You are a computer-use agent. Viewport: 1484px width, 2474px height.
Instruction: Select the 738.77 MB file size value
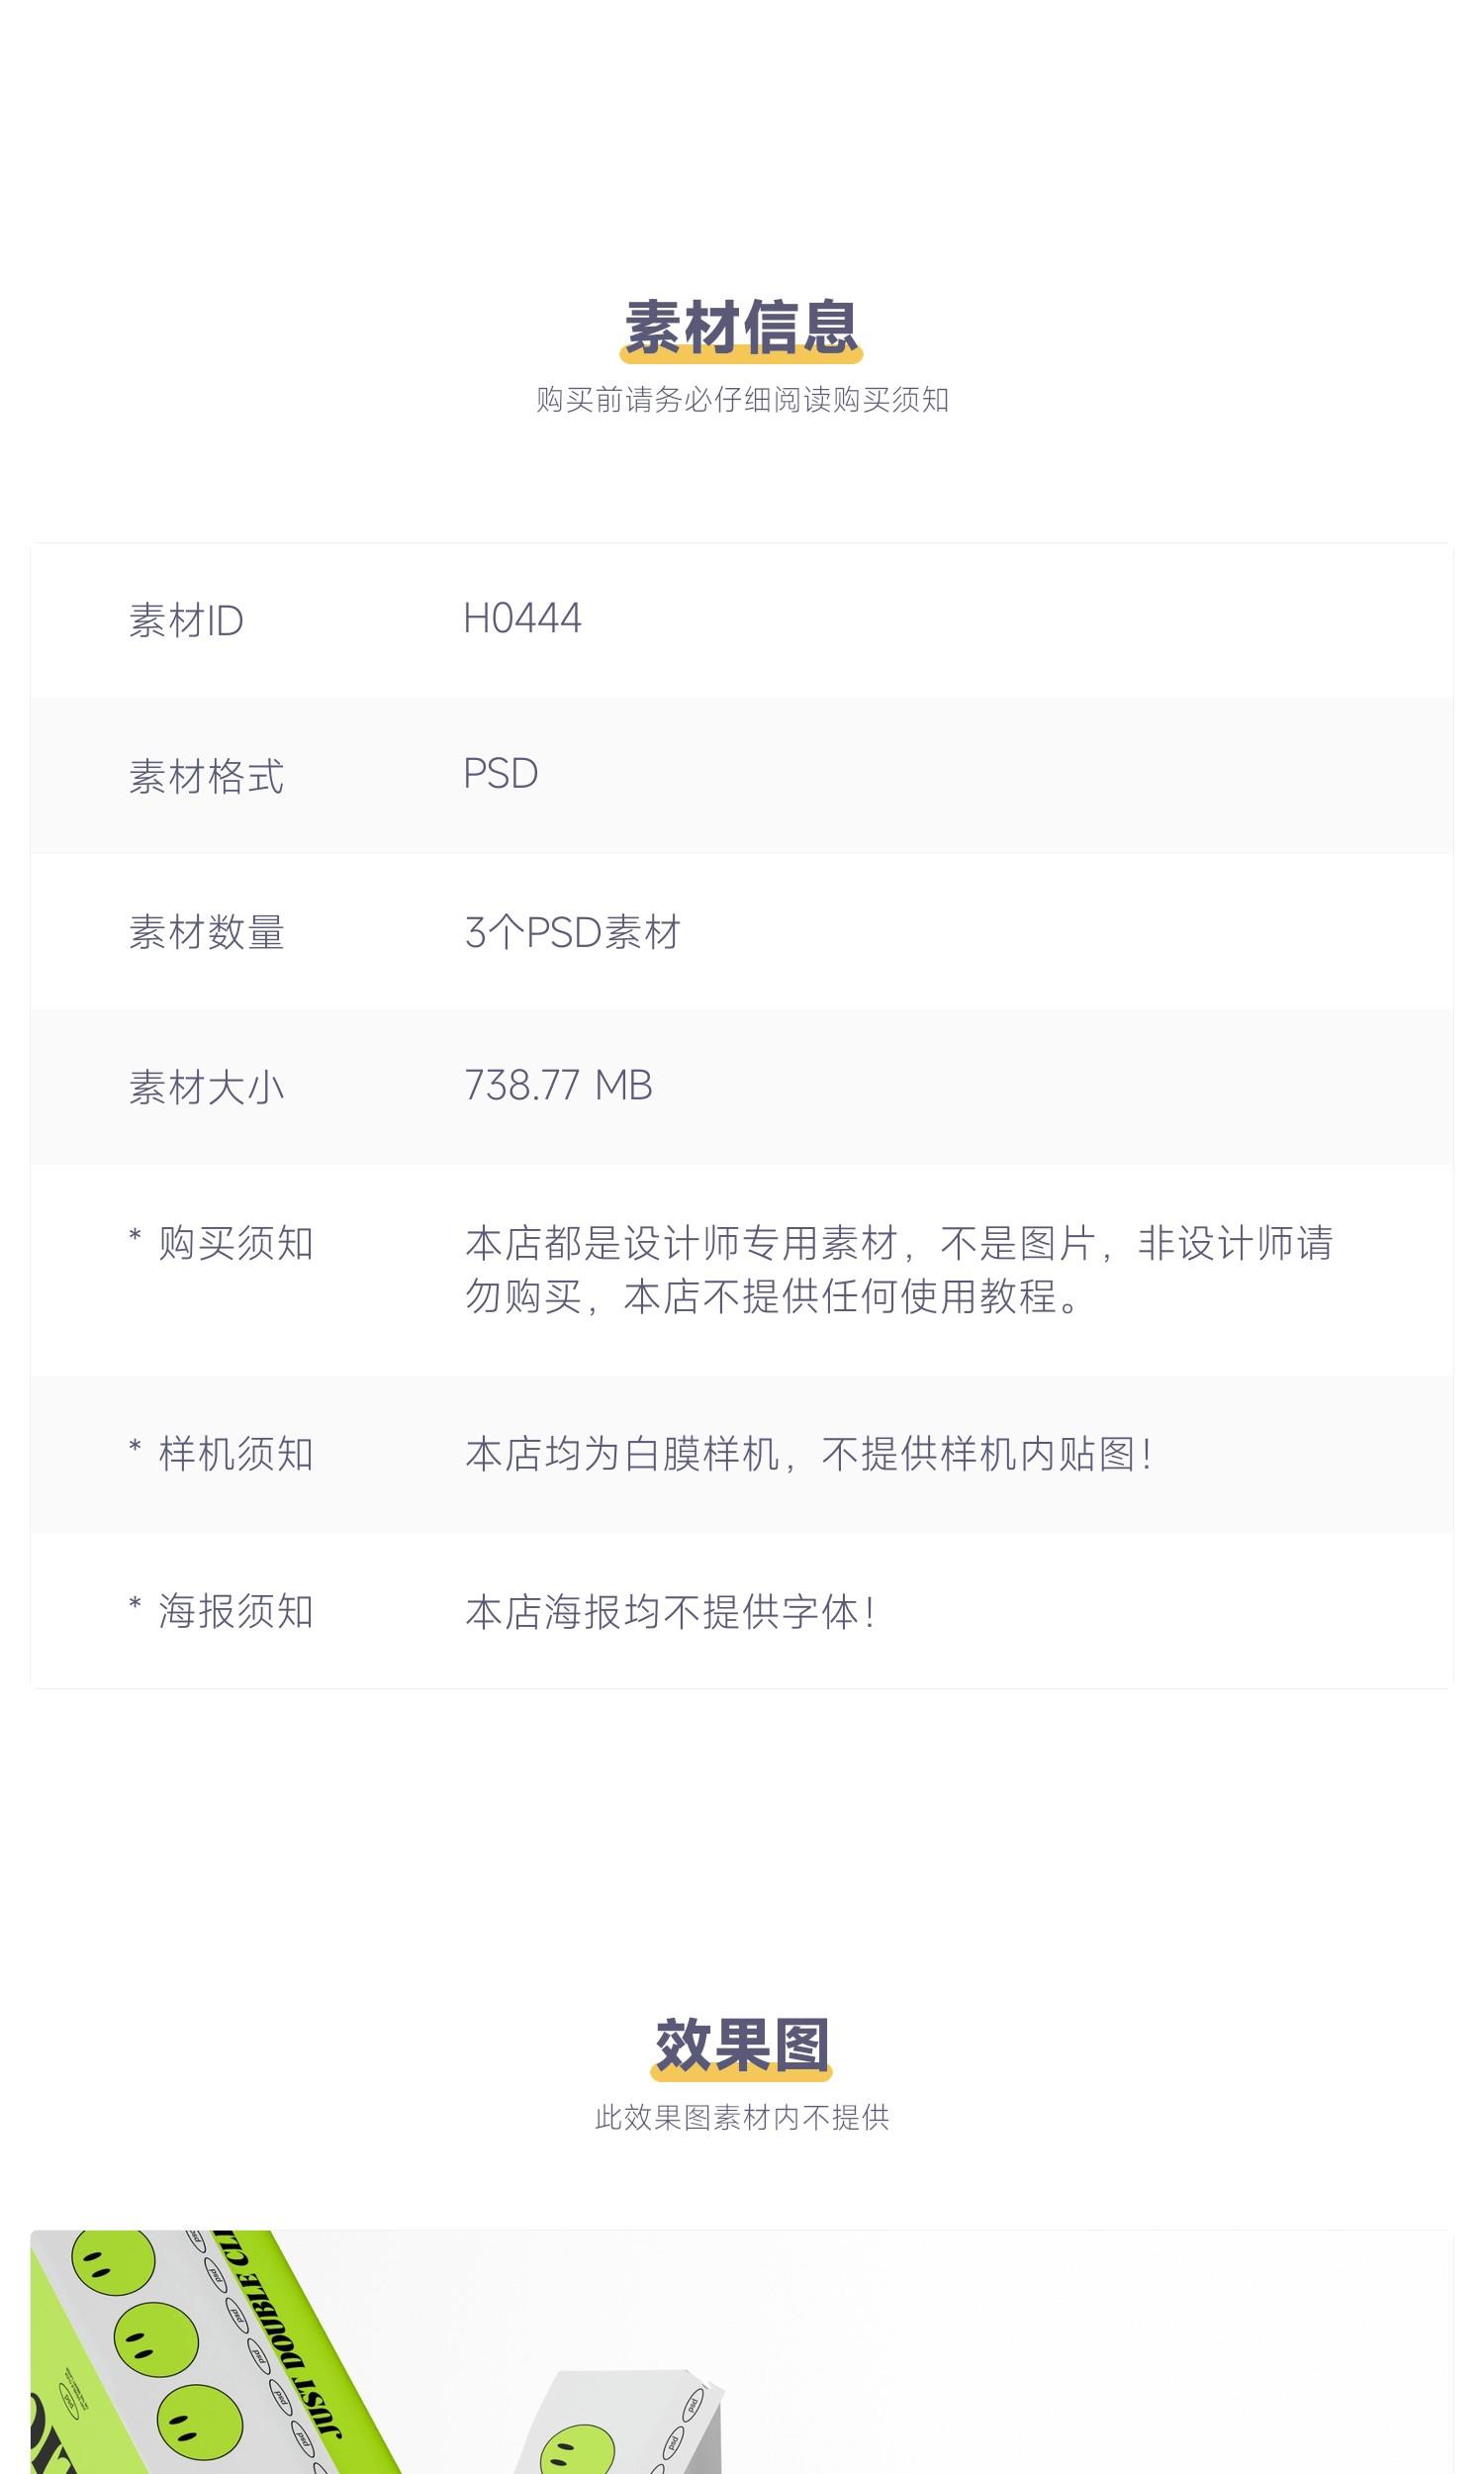pyautogui.click(x=559, y=1086)
